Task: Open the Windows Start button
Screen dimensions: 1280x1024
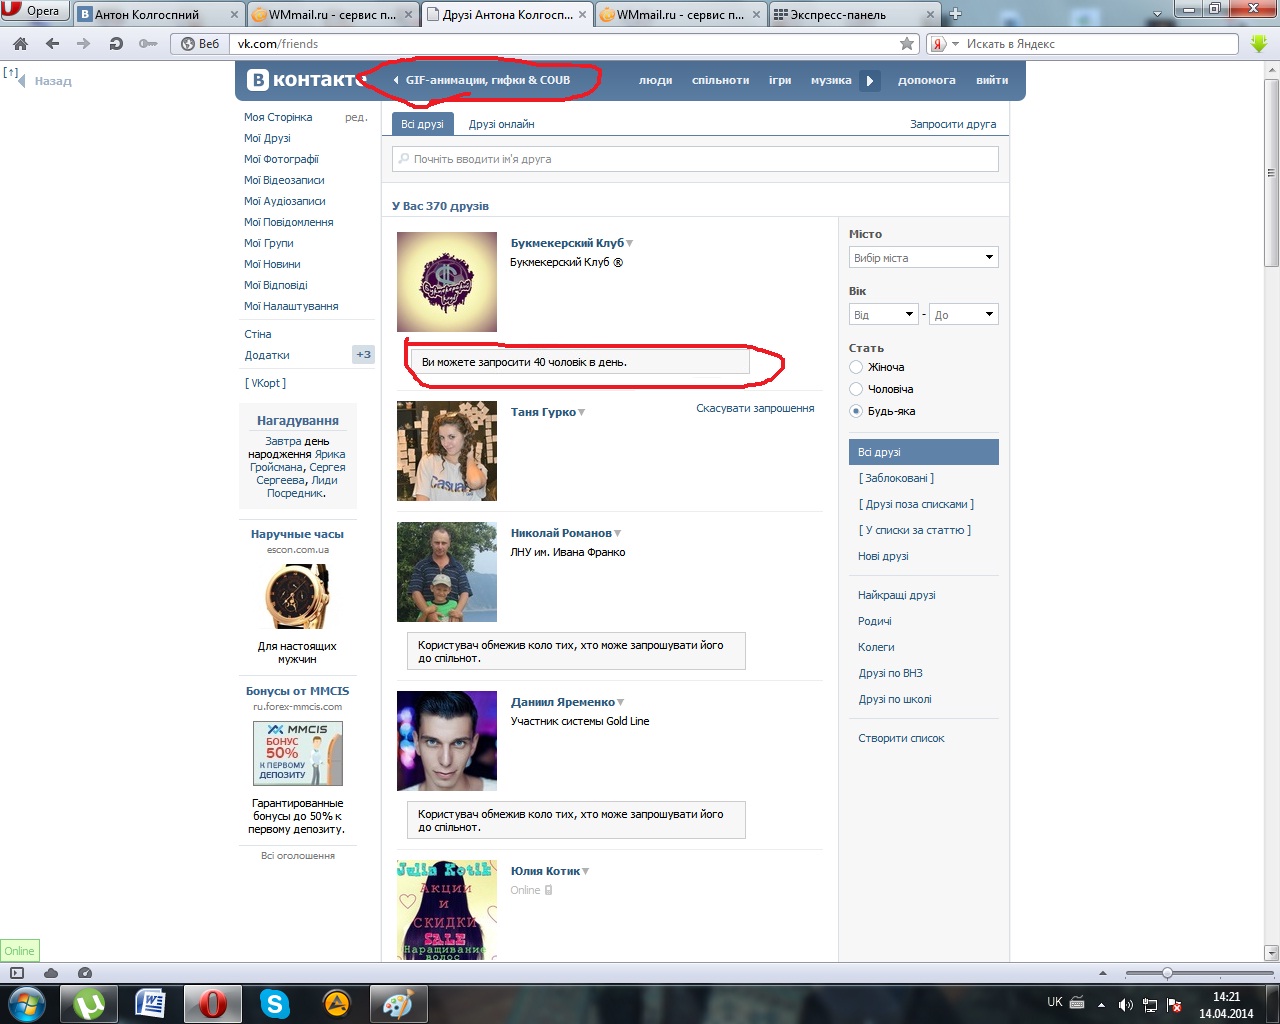Action: click(x=25, y=1003)
